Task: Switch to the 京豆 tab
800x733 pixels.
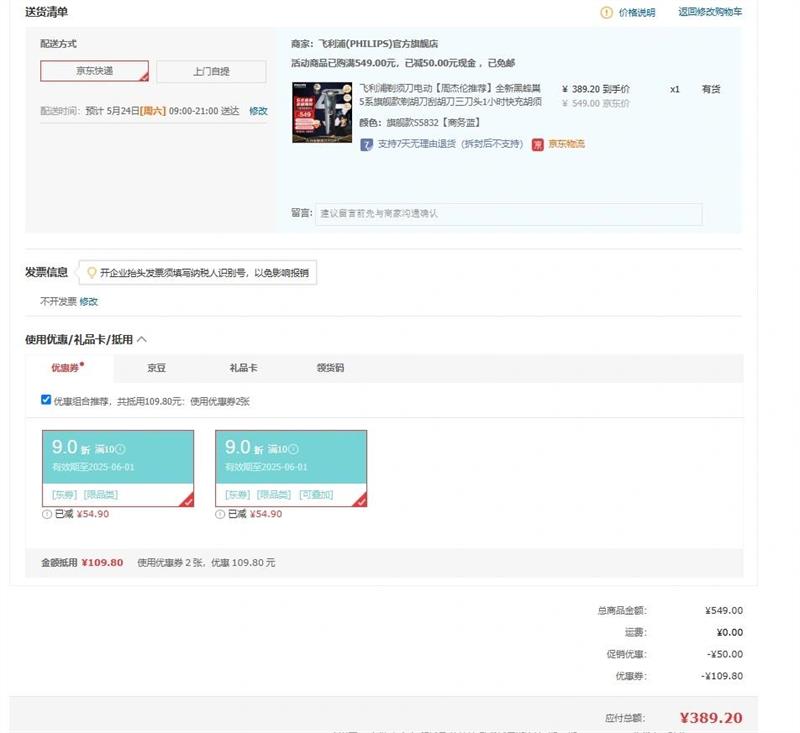Action: pyautogui.click(x=158, y=367)
